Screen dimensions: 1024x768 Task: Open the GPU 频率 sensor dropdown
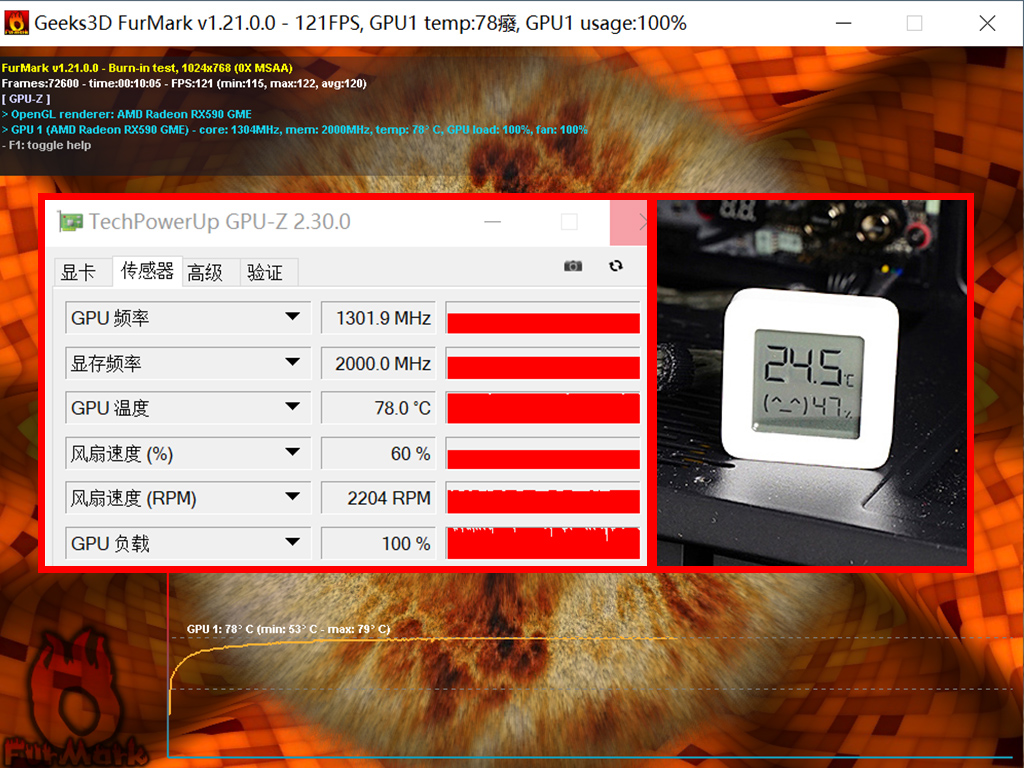coord(294,317)
